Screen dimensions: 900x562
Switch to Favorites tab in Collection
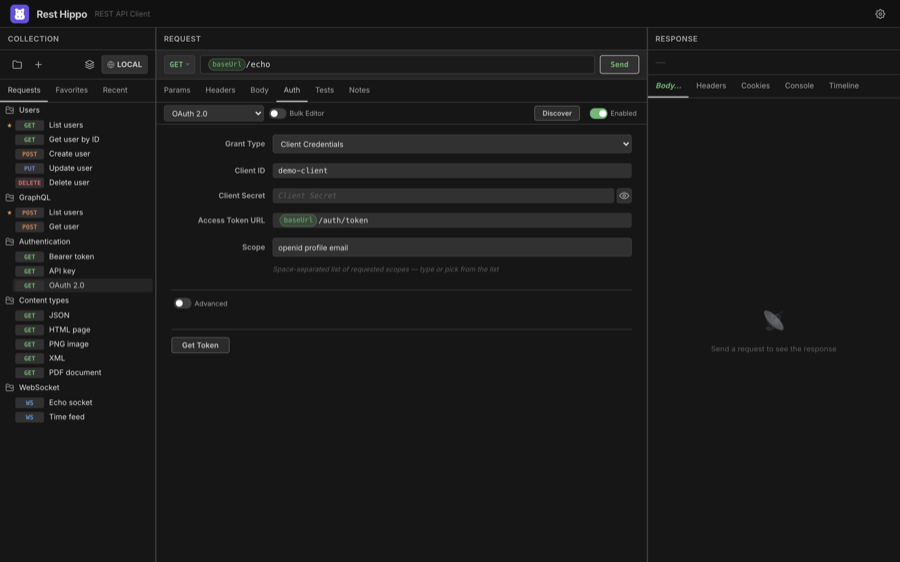click(72, 90)
